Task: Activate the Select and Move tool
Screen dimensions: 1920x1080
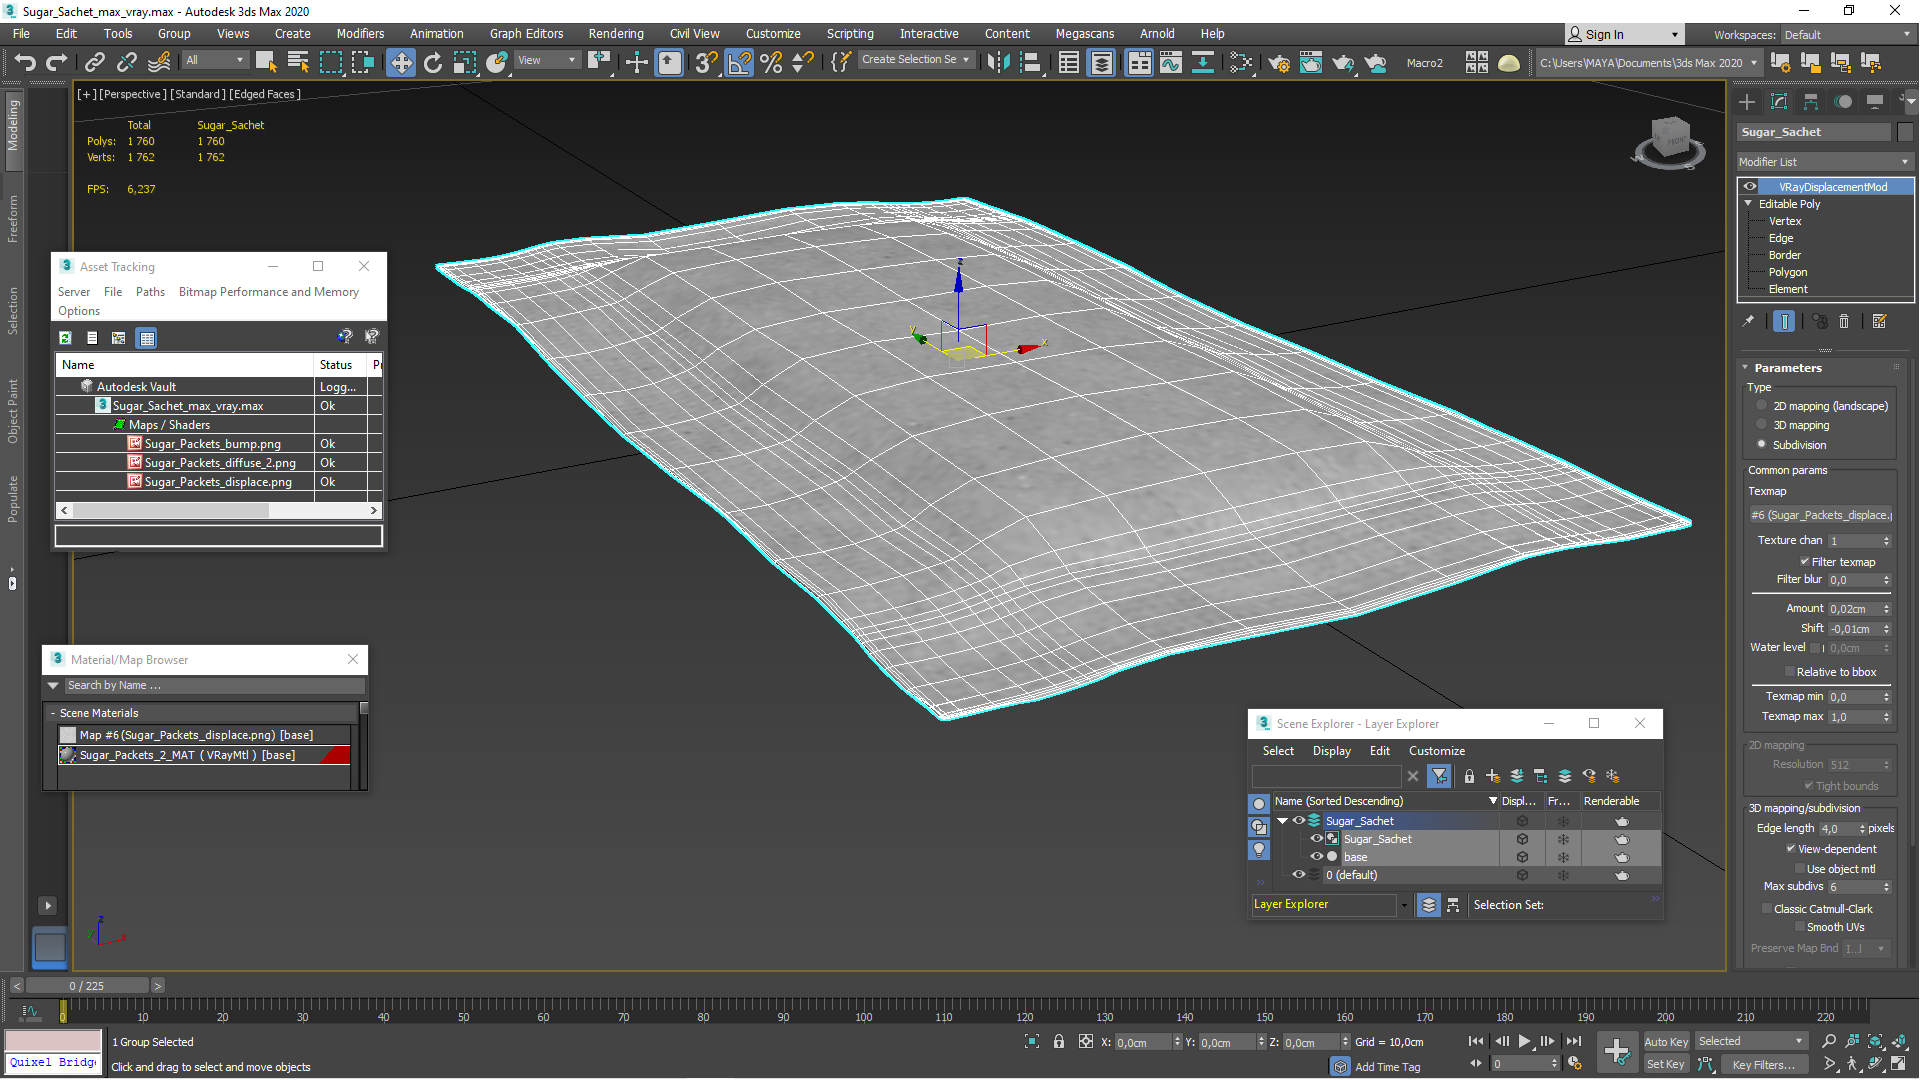Action: 401,62
